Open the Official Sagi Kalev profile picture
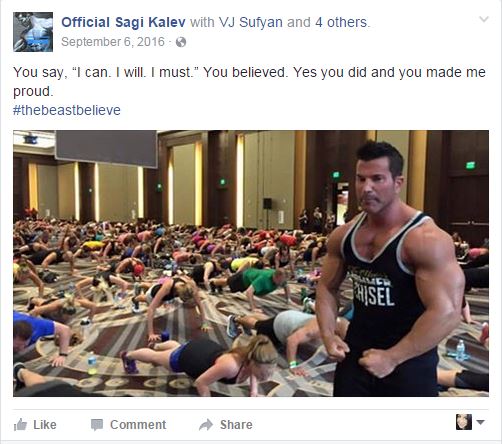Image resolution: width=502 pixels, height=444 pixels. point(33,32)
